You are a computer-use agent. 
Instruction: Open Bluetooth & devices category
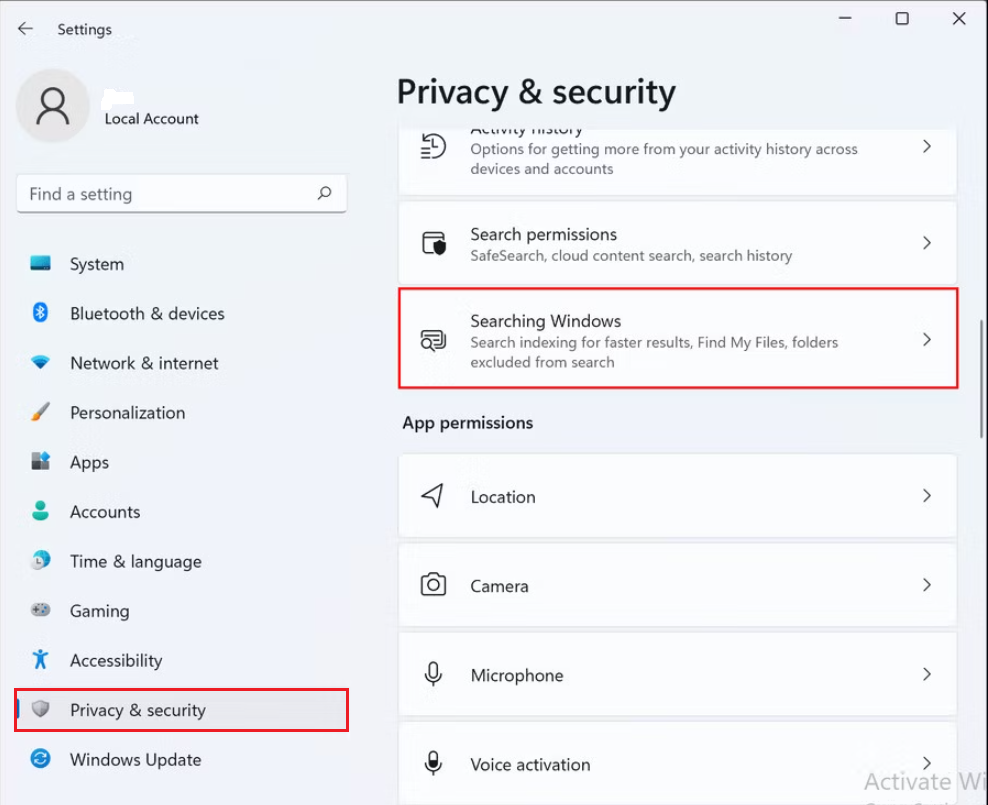[x=181, y=313]
